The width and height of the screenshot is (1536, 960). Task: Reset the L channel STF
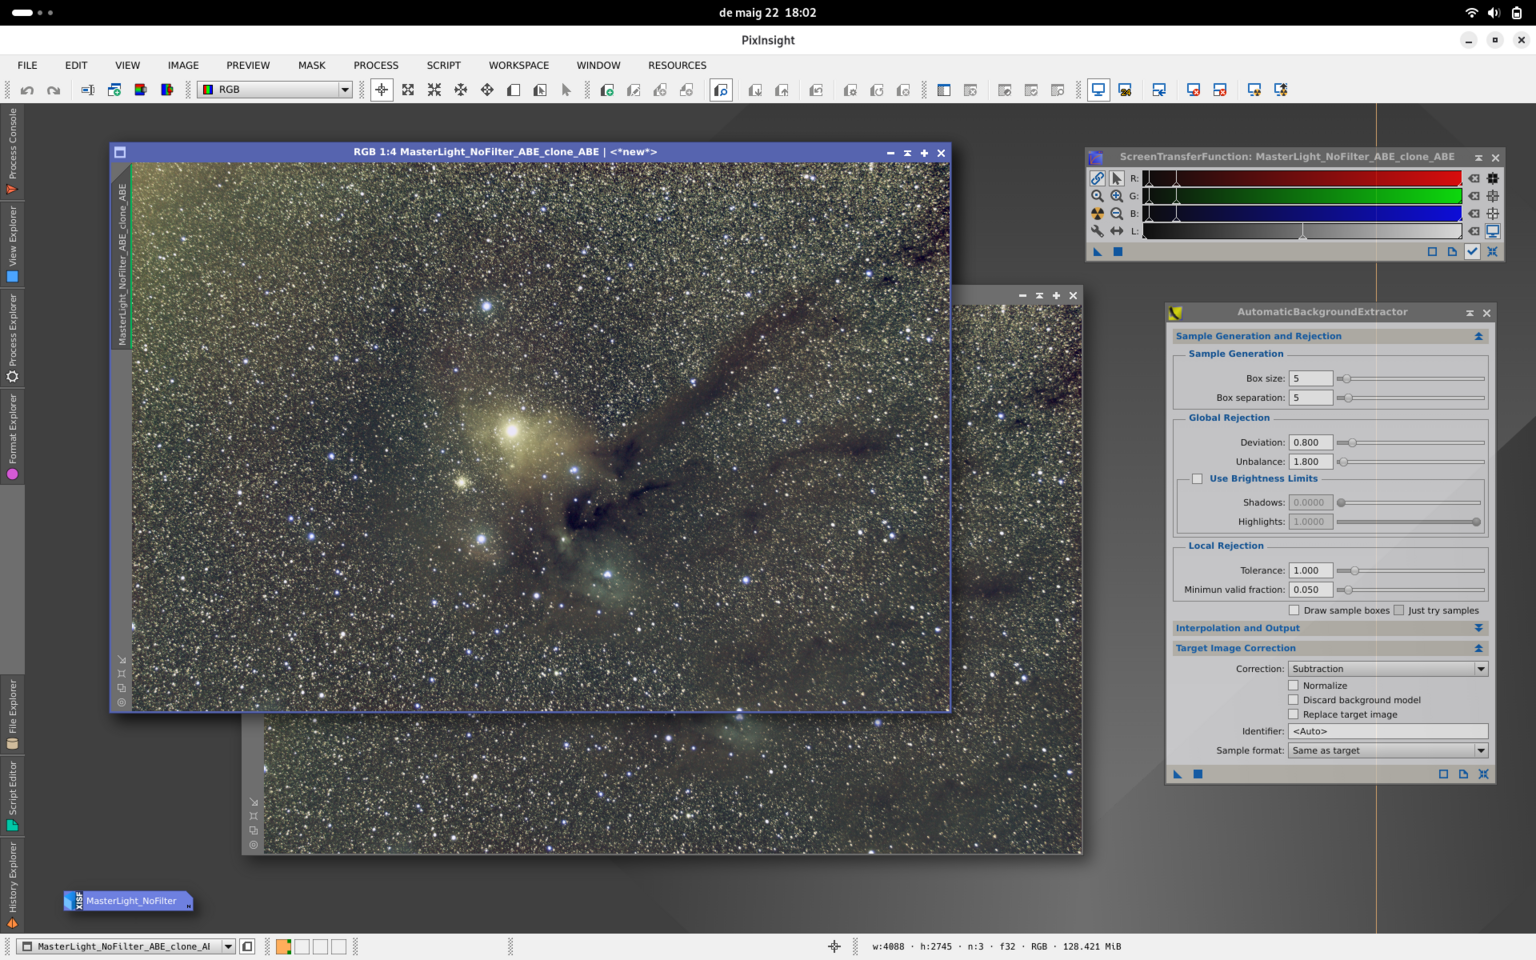(x=1474, y=231)
